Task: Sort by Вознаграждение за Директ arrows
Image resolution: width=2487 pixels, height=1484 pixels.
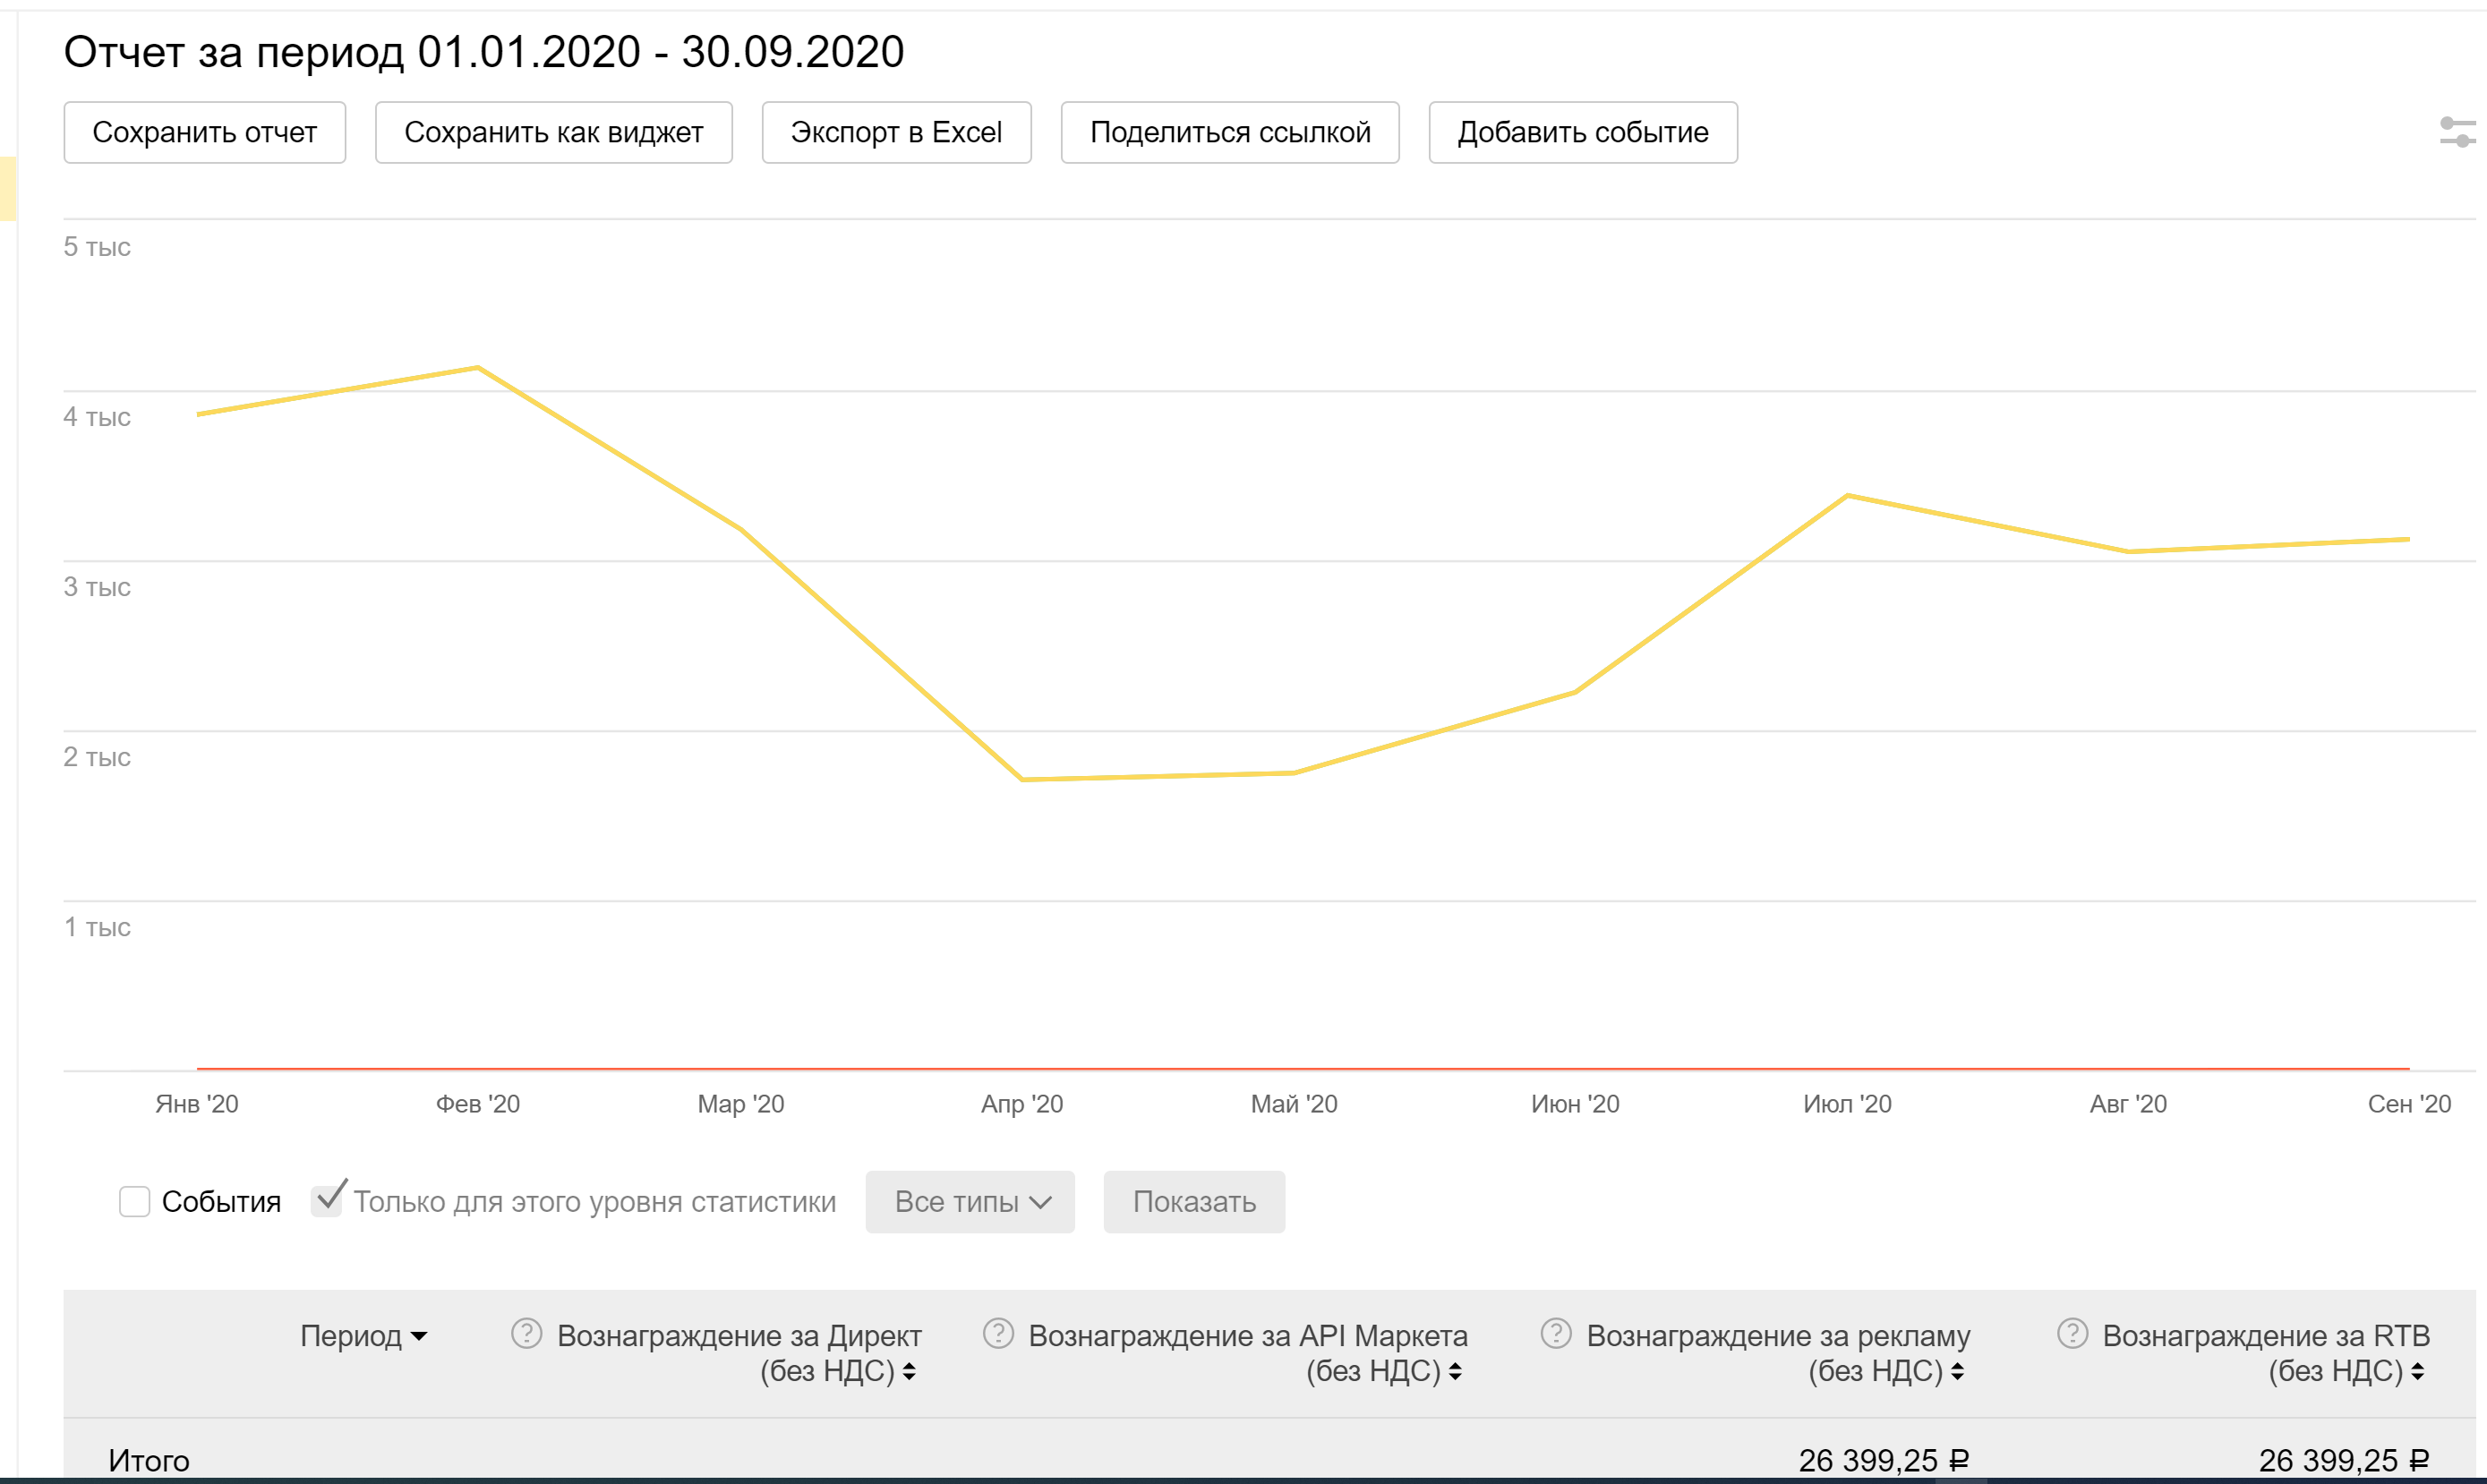Action: [x=909, y=1372]
